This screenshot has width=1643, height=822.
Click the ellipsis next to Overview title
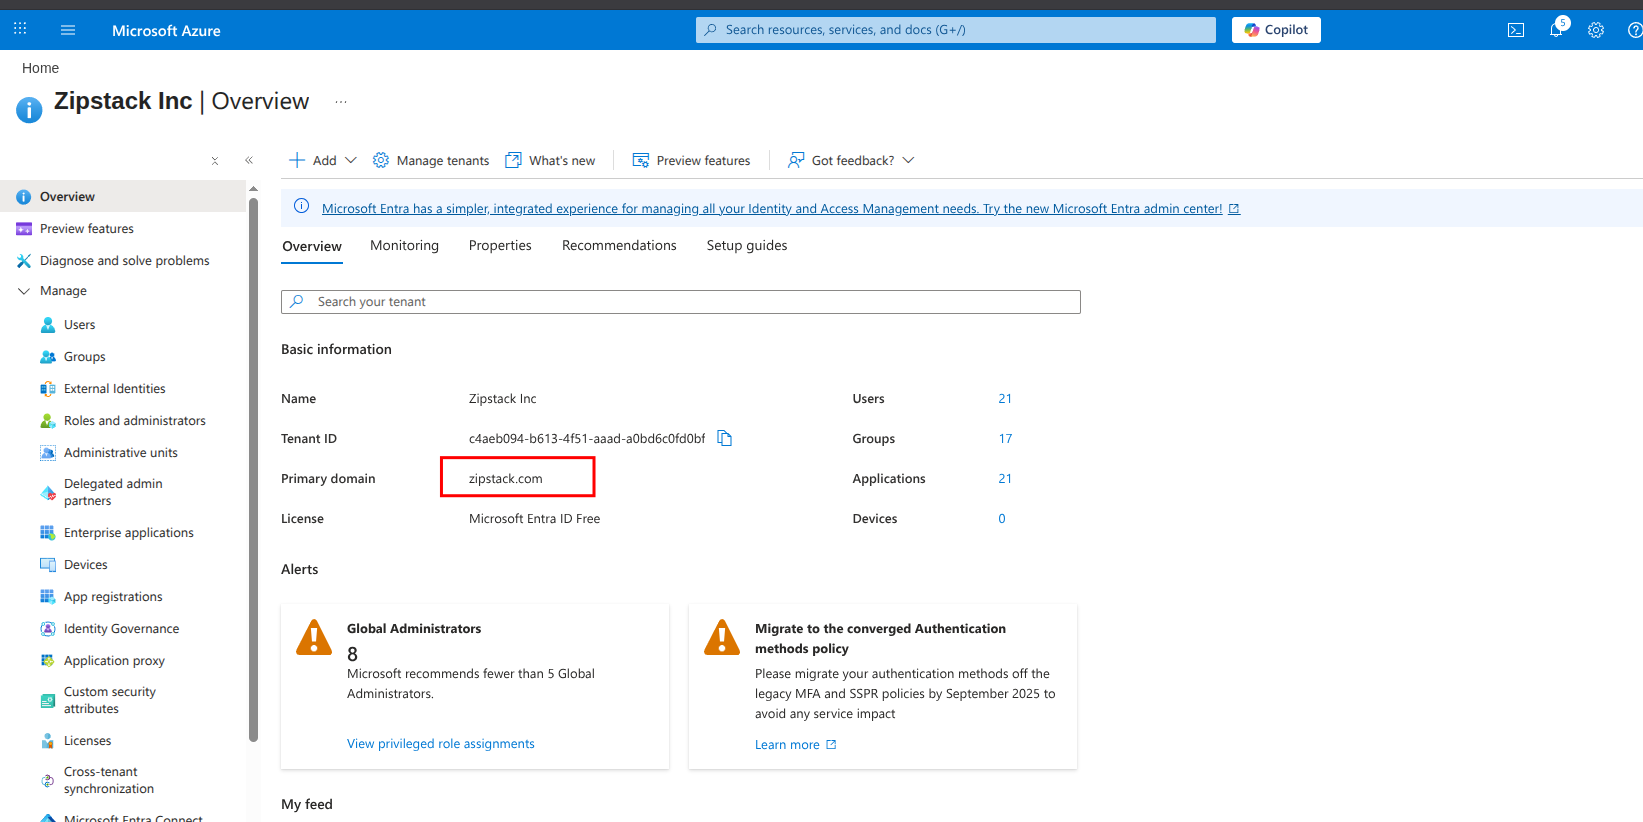[341, 102]
